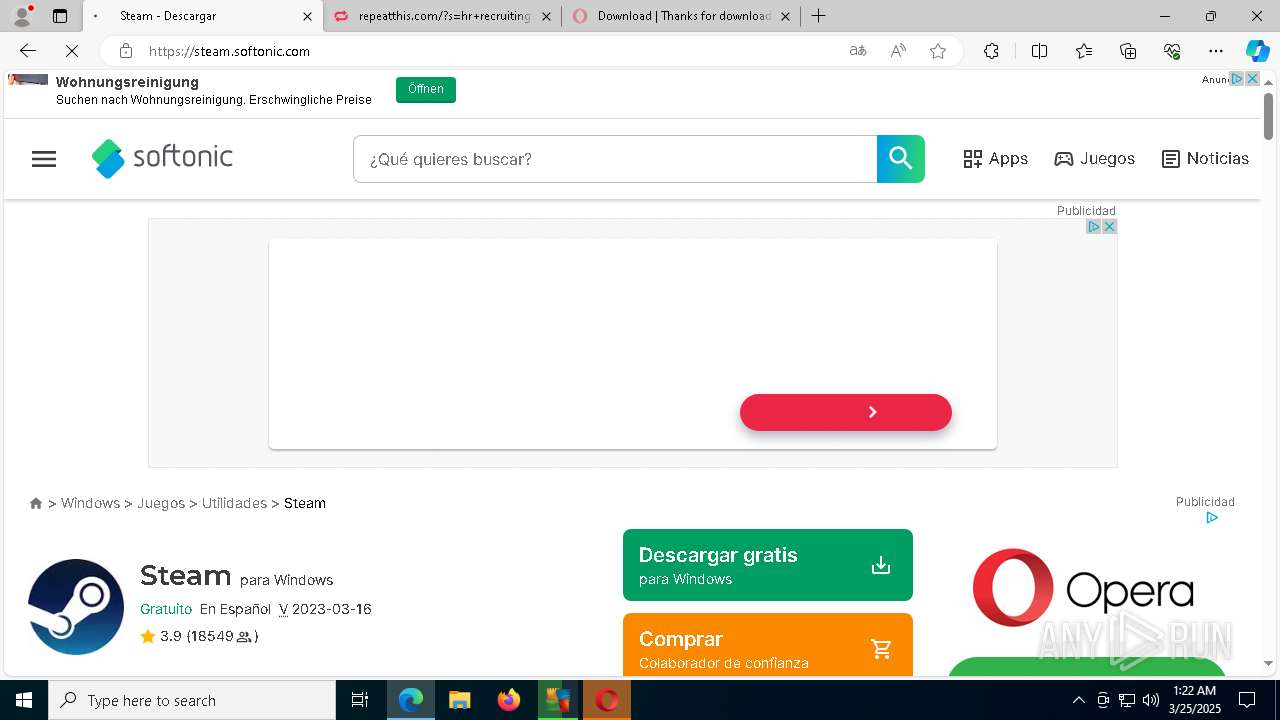Click the Opera advertisement logo

pos(1083,589)
